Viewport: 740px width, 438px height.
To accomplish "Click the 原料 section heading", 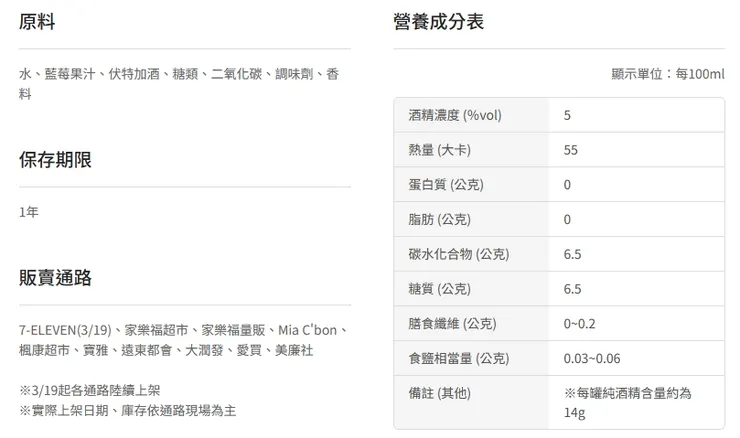I will tap(36, 22).
